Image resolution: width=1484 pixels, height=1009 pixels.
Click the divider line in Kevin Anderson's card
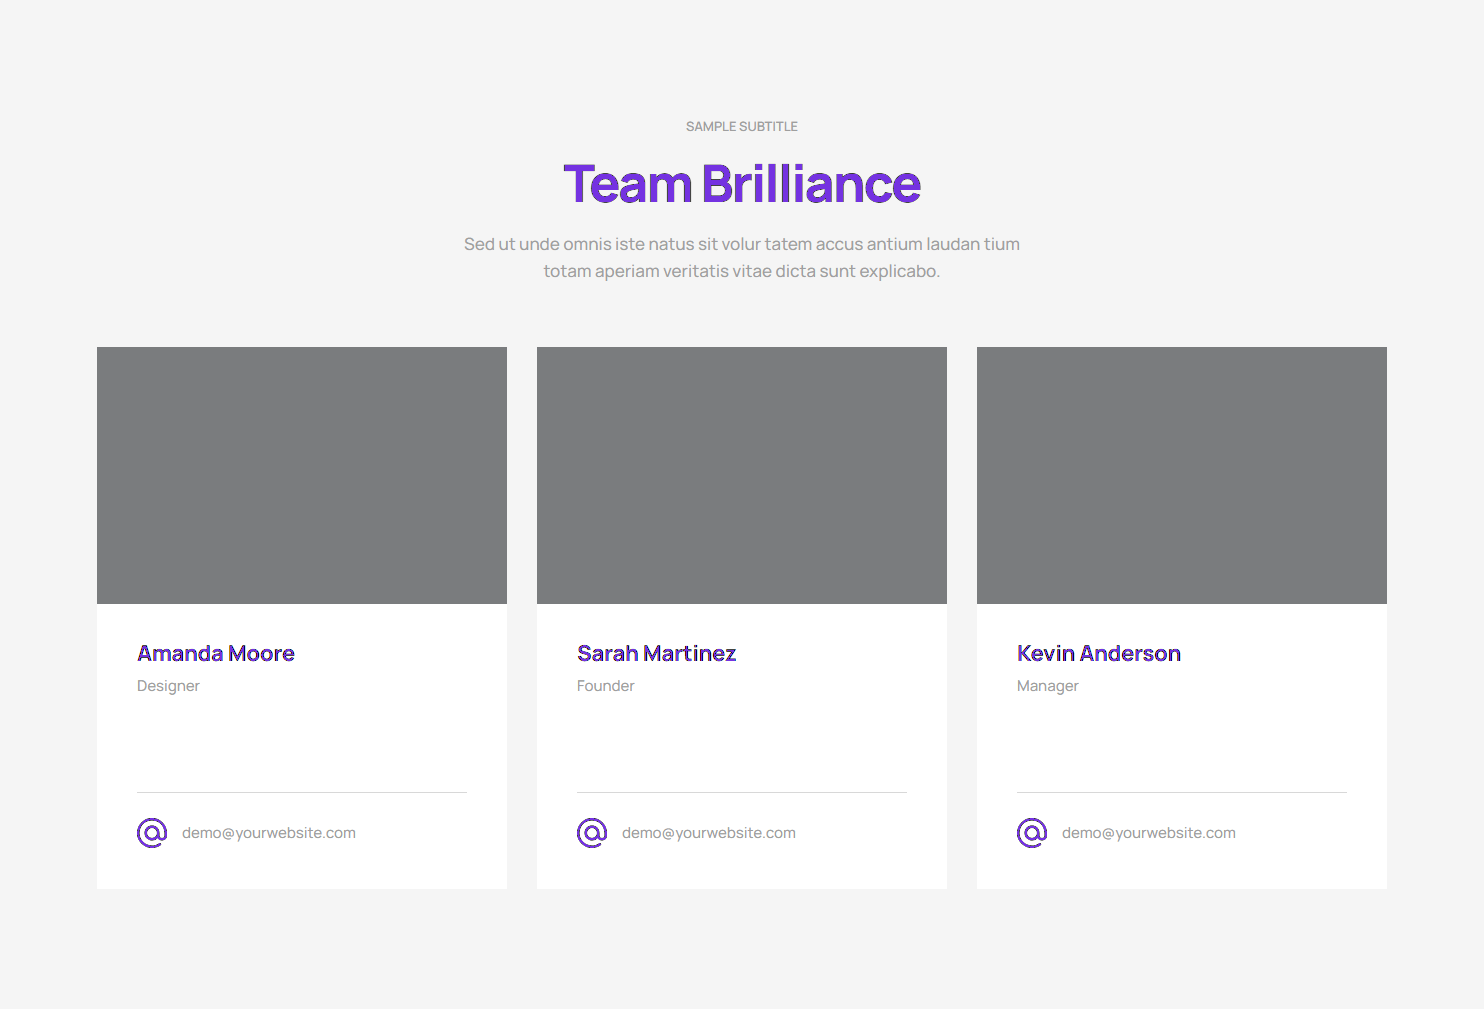pos(1182,792)
